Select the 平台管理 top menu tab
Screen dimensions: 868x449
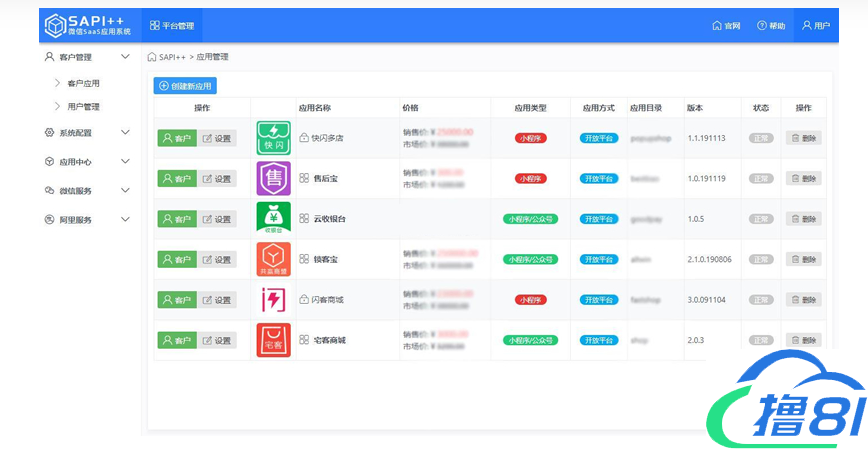172,26
